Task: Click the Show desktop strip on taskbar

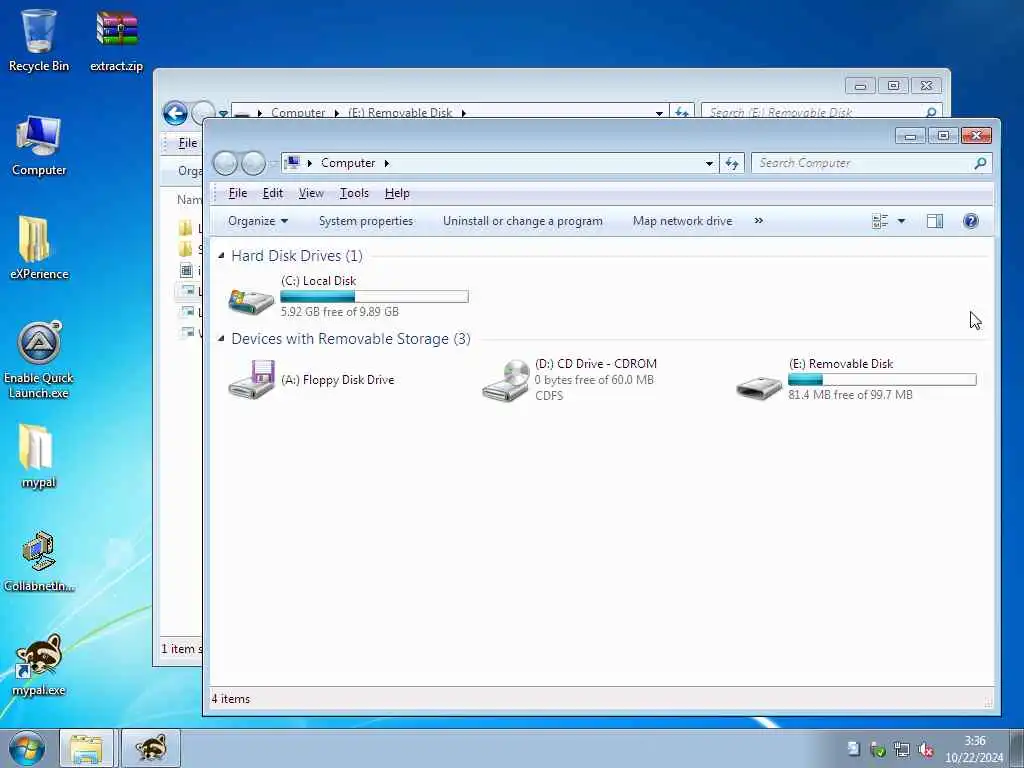Action: click(1017, 748)
